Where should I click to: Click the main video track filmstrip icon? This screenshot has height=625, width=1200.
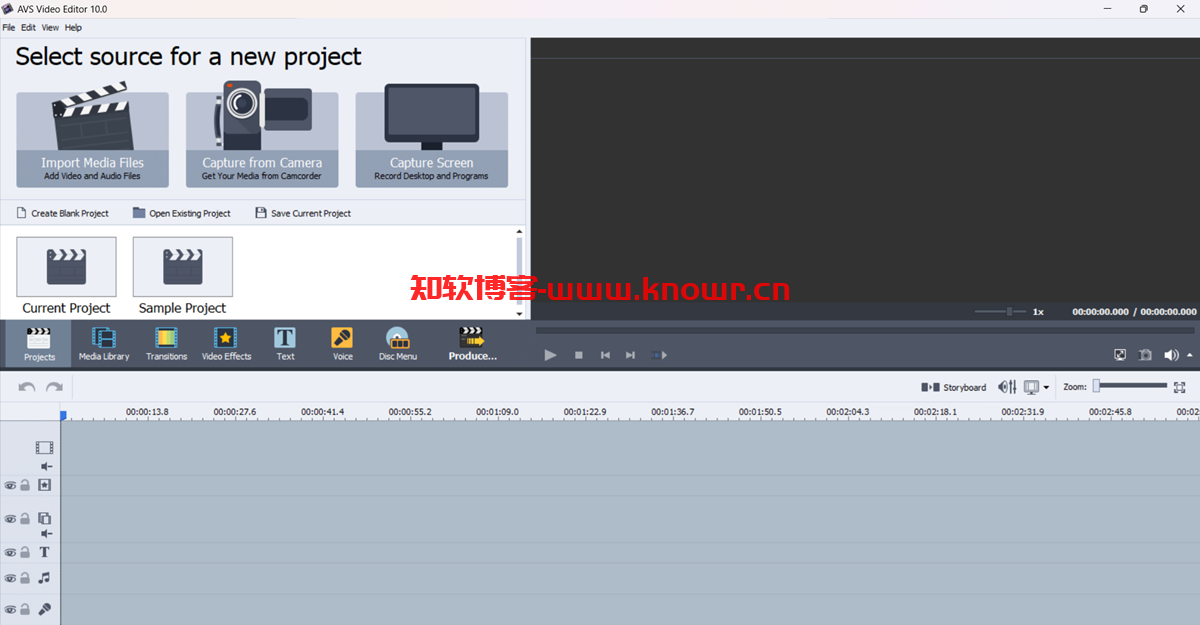pos(44,448)
